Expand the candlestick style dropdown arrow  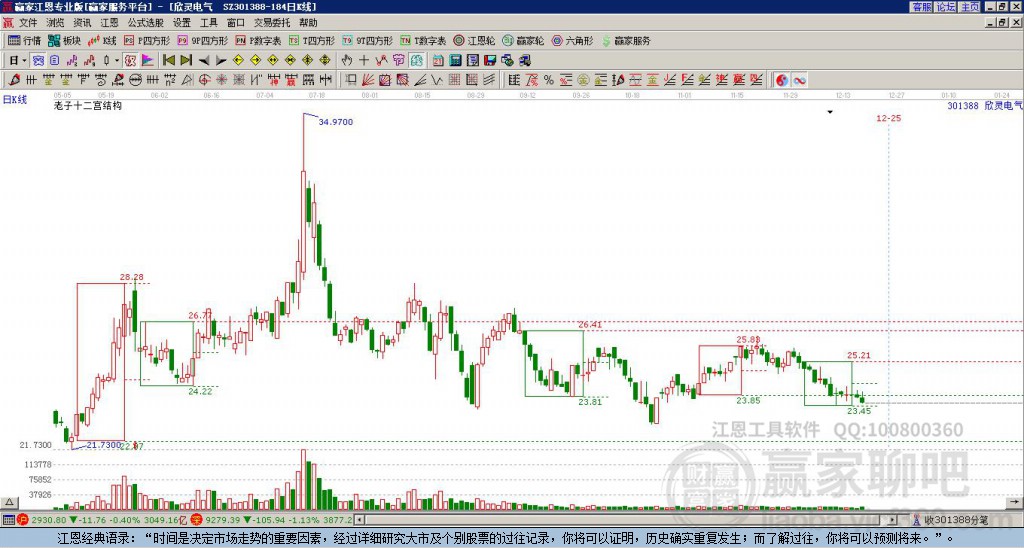click(x=117, y=60)
